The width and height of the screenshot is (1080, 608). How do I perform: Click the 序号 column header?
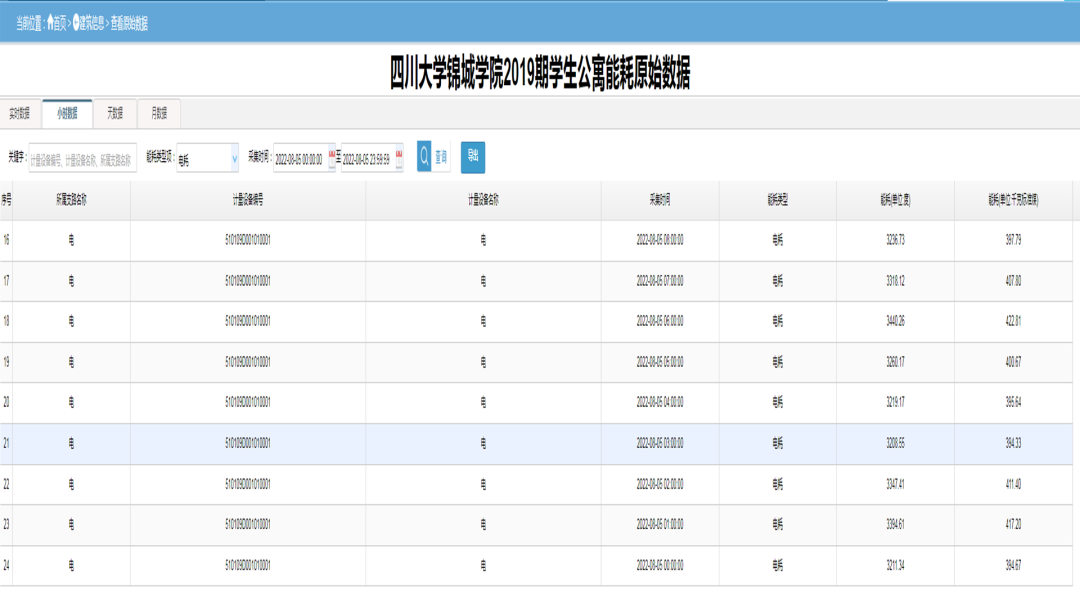pyautogui.click(x=6, y=200)
